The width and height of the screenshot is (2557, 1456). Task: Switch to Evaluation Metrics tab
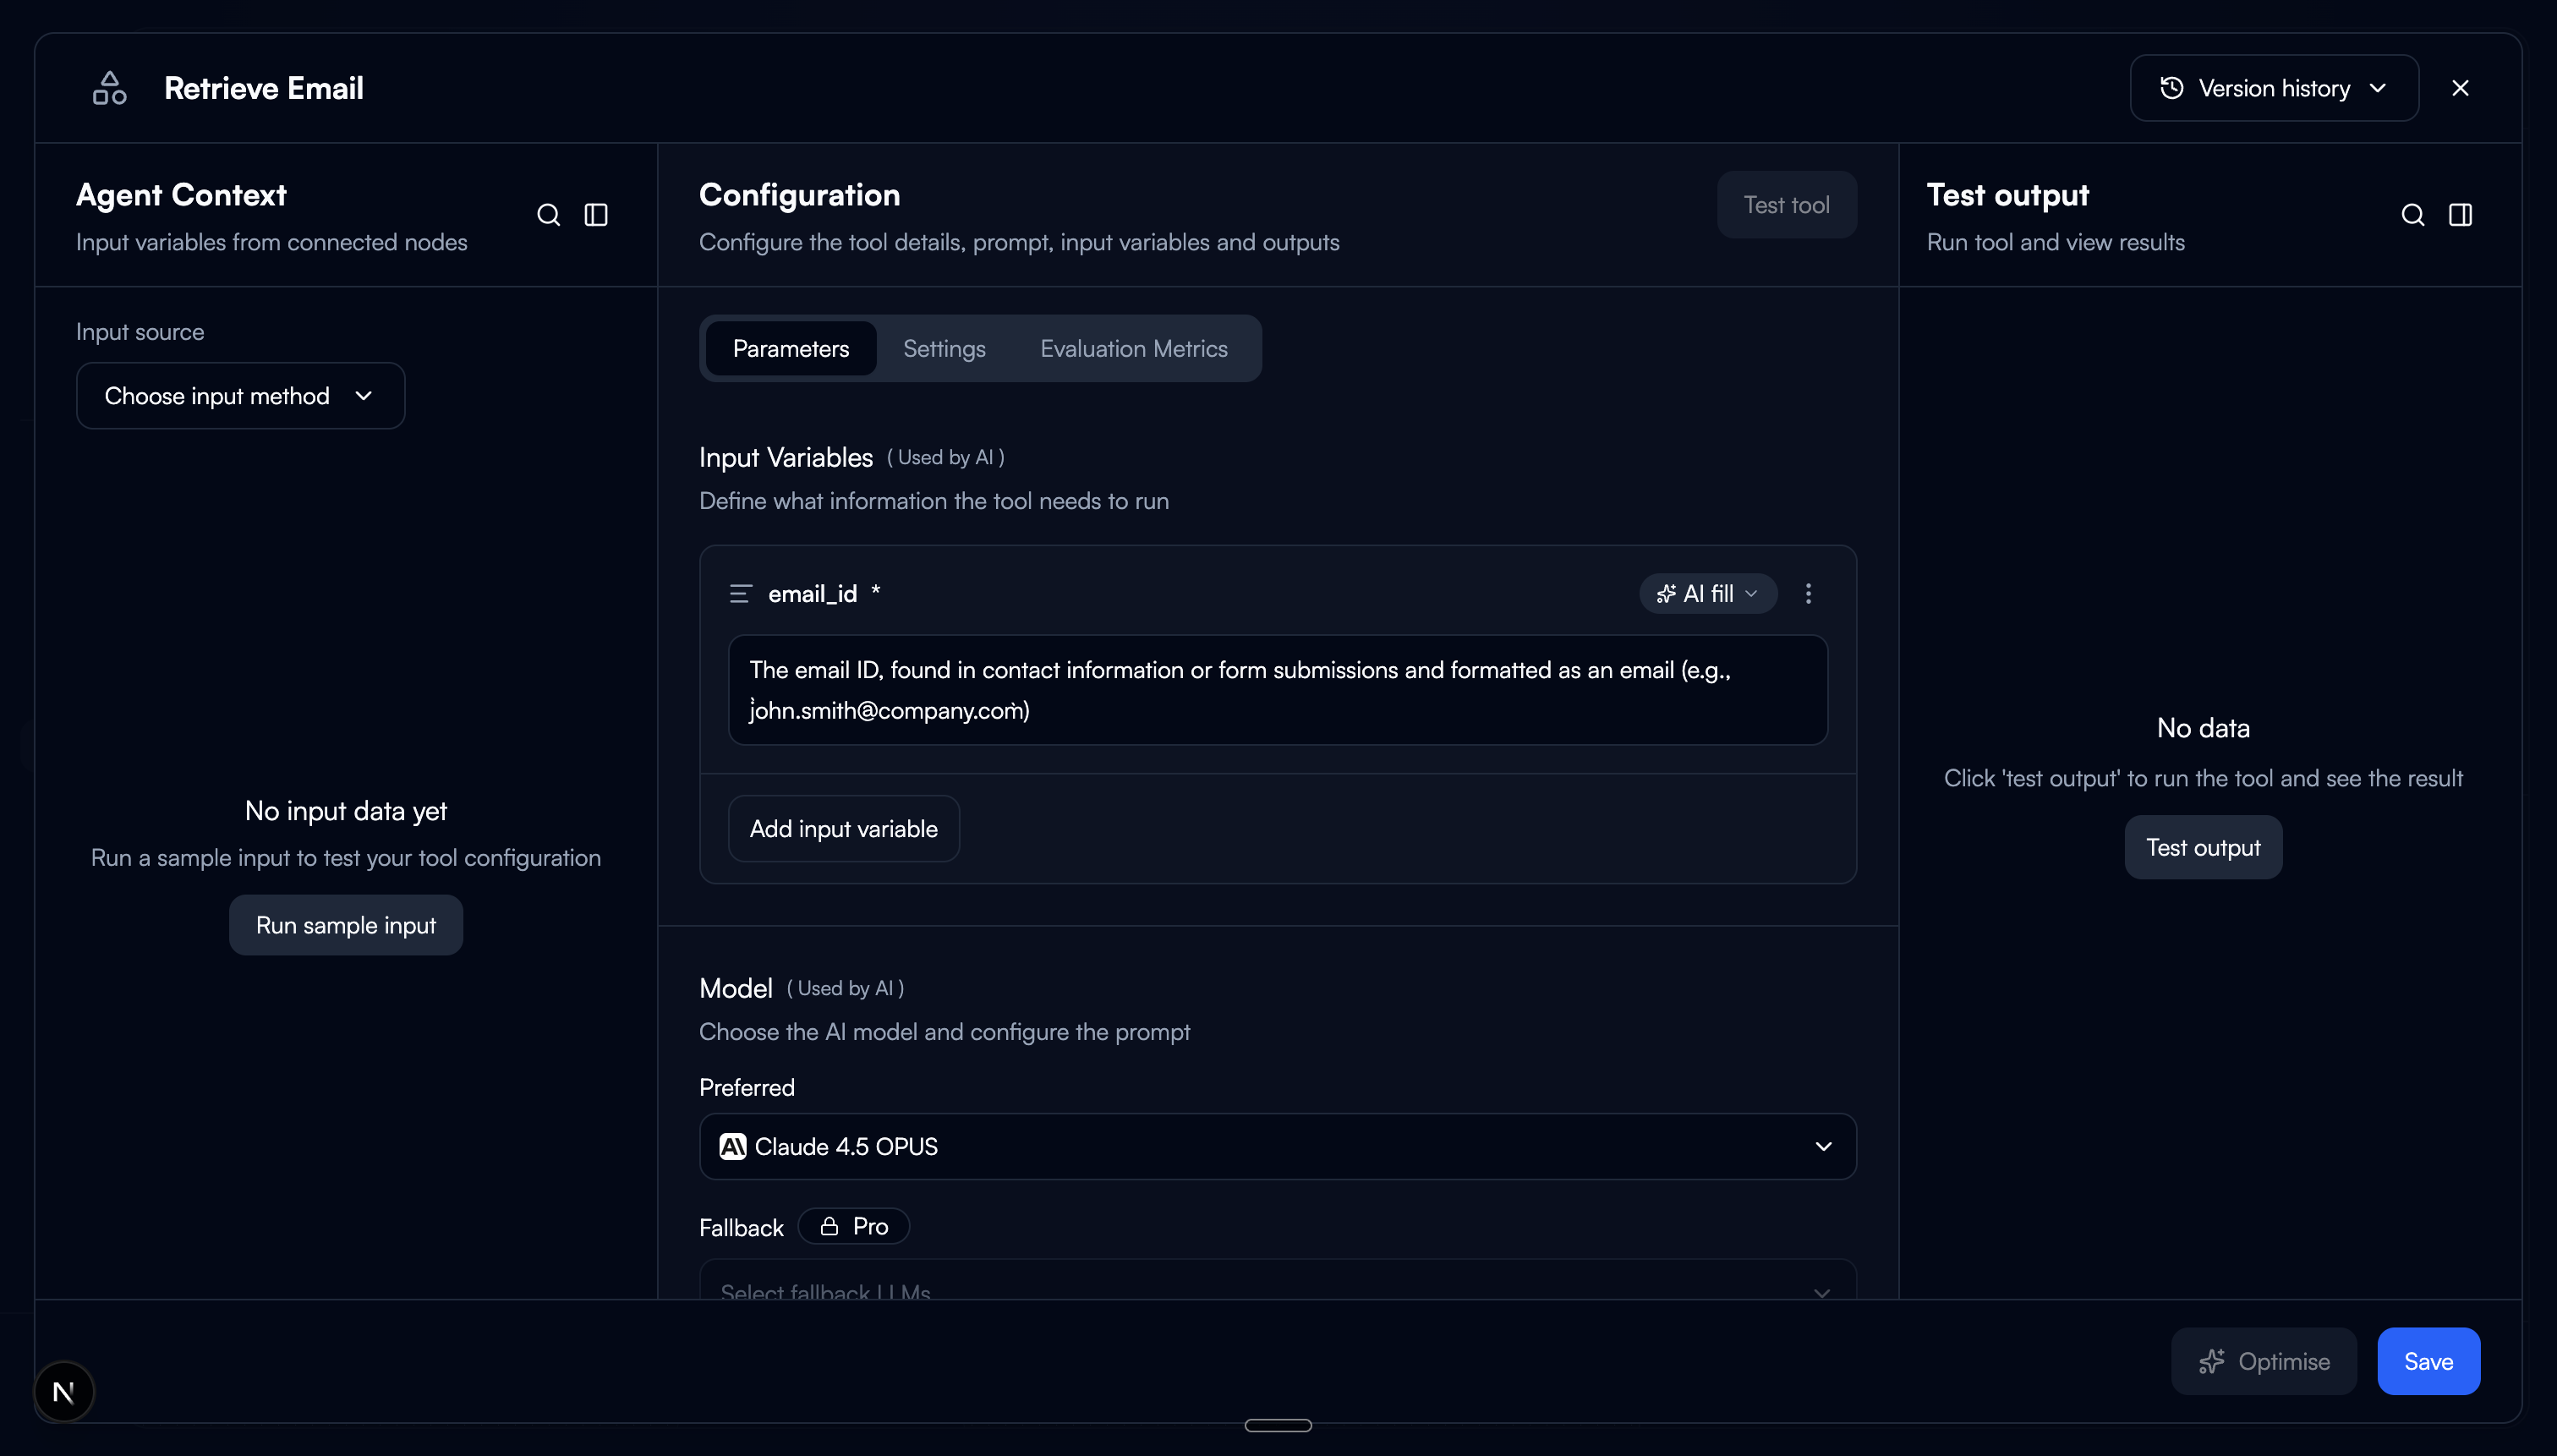[x=1133, y=348]
